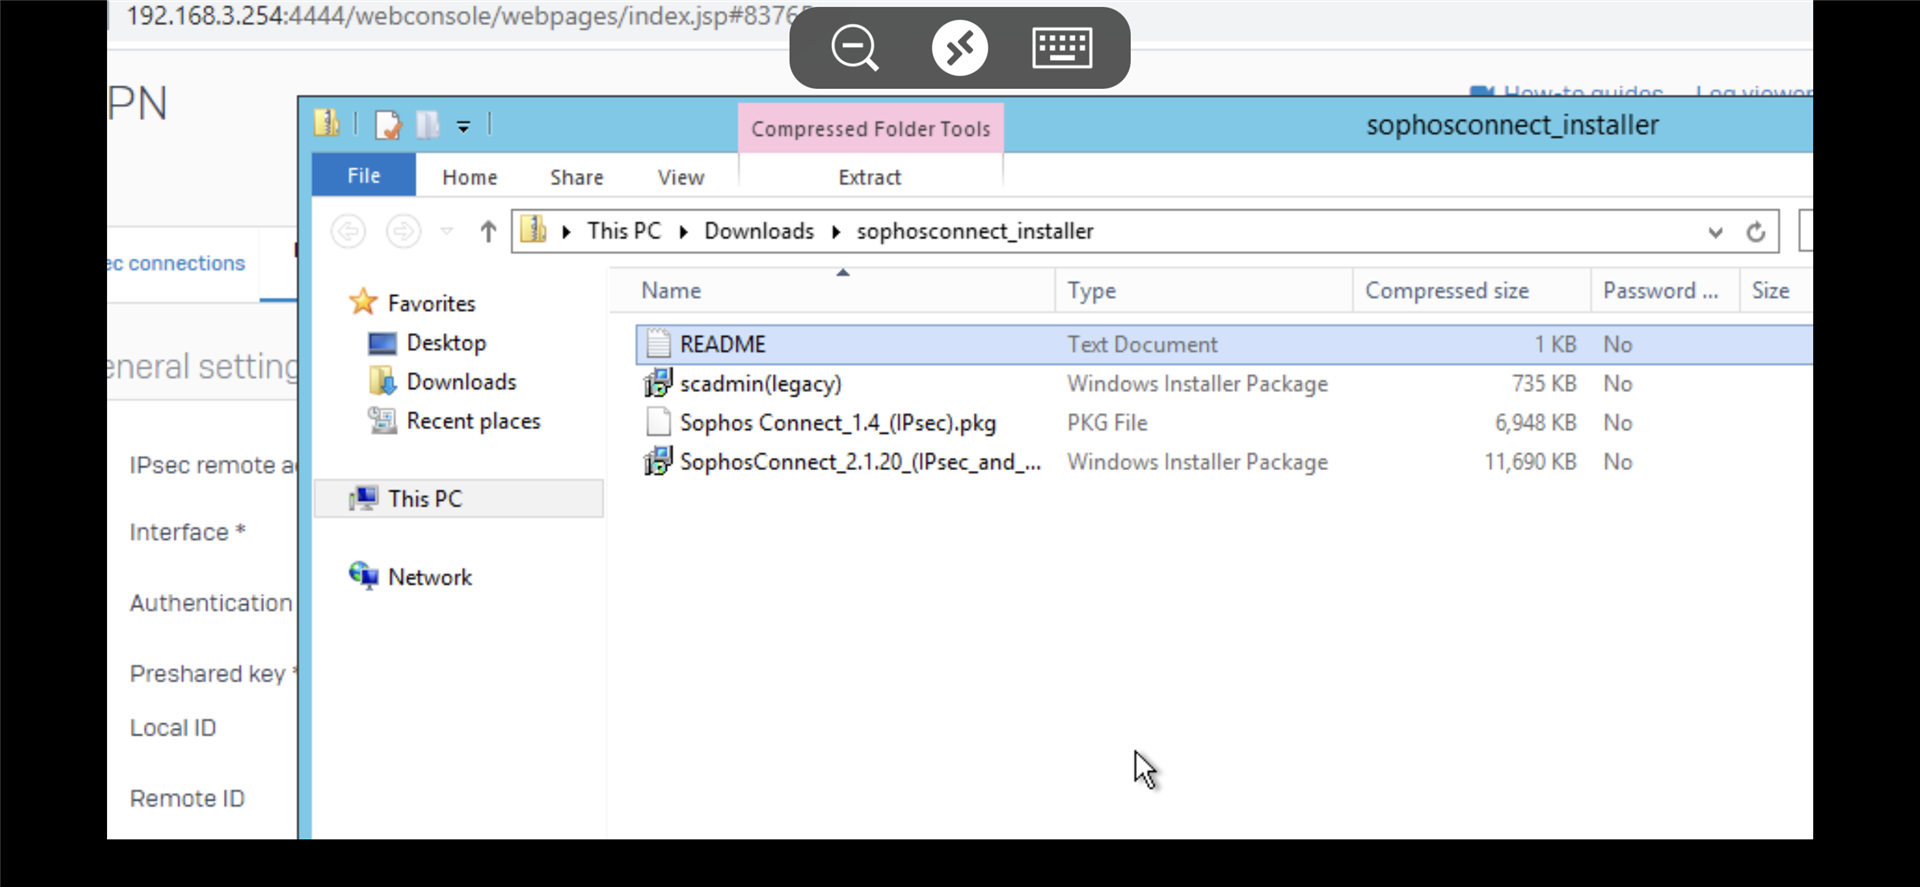
Task: Switch to the Home ribbon tab
Action: coord(470,177)
